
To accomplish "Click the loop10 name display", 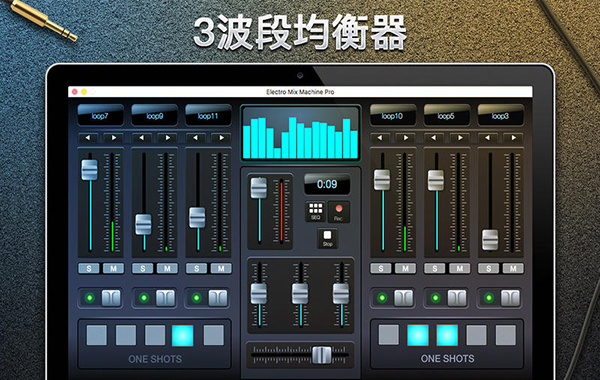I will click(392, 115).
